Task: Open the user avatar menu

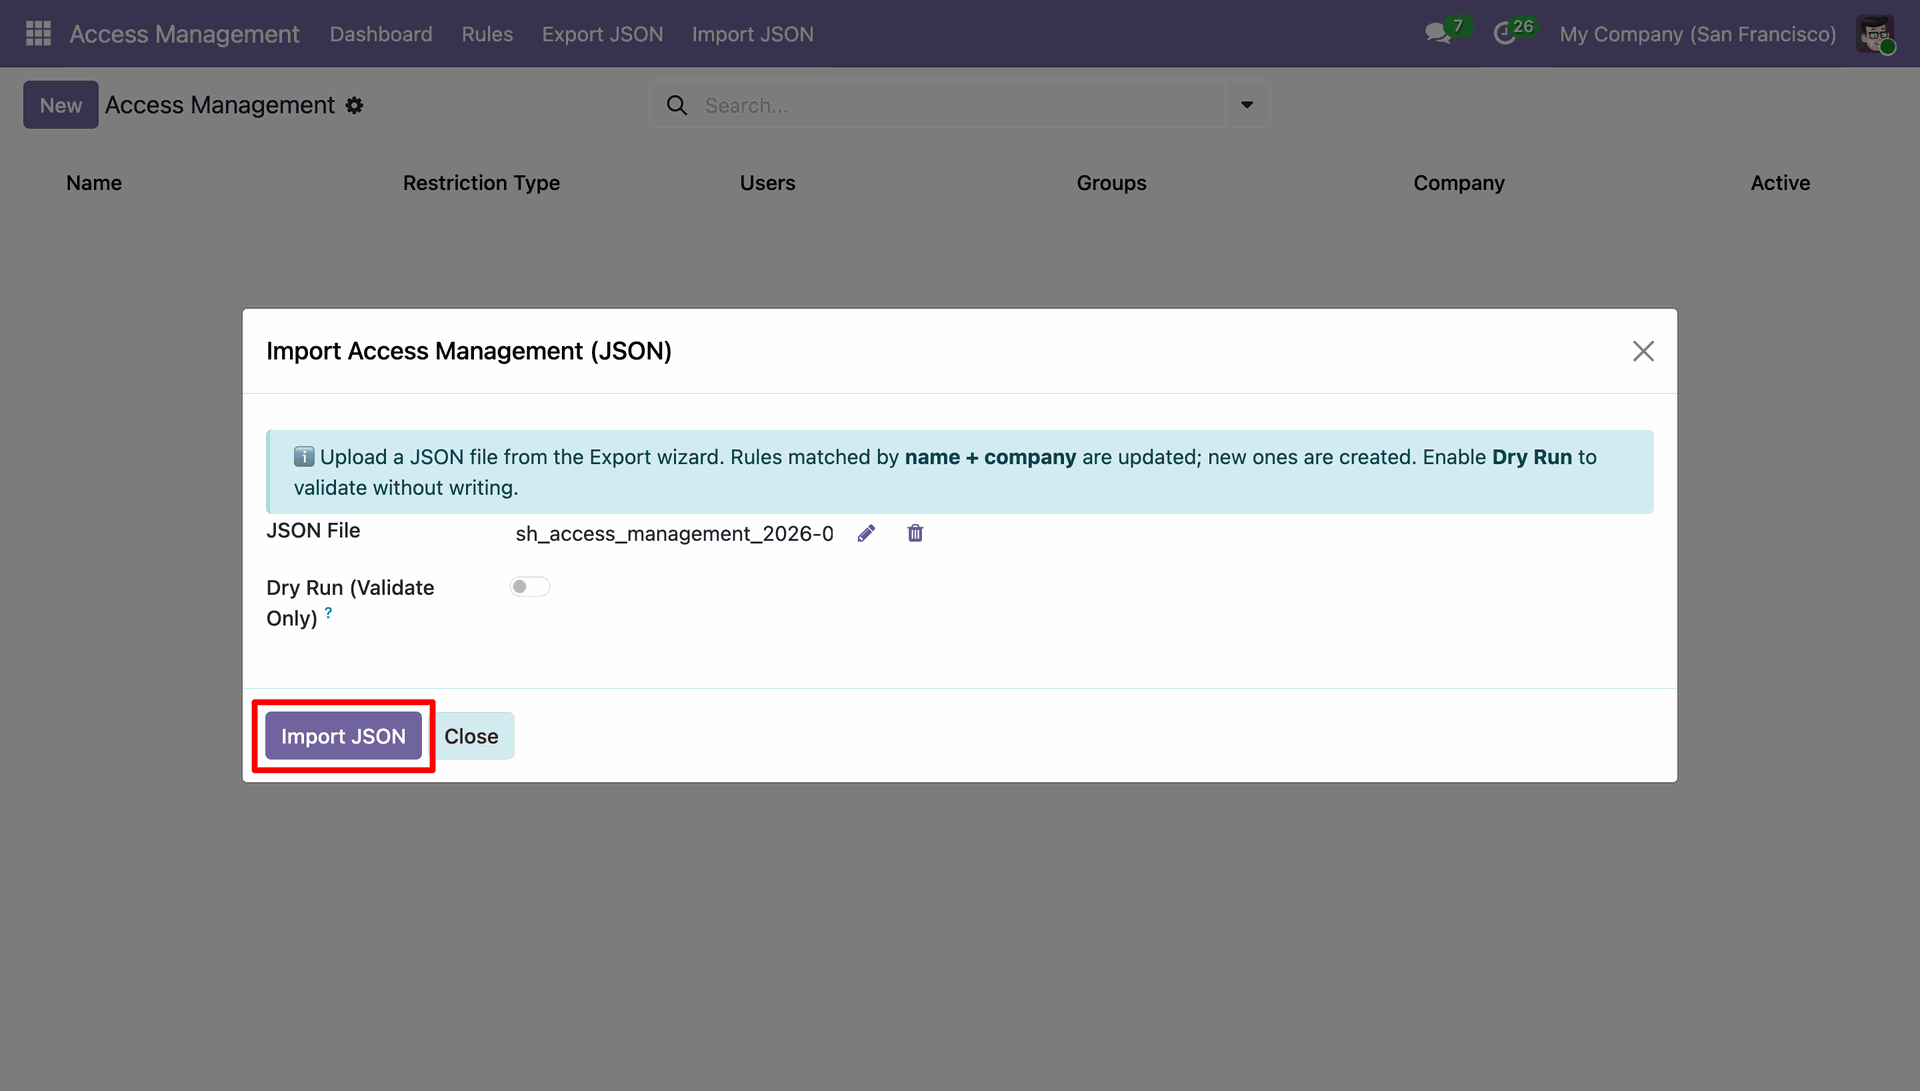Action: [1875, 34]
